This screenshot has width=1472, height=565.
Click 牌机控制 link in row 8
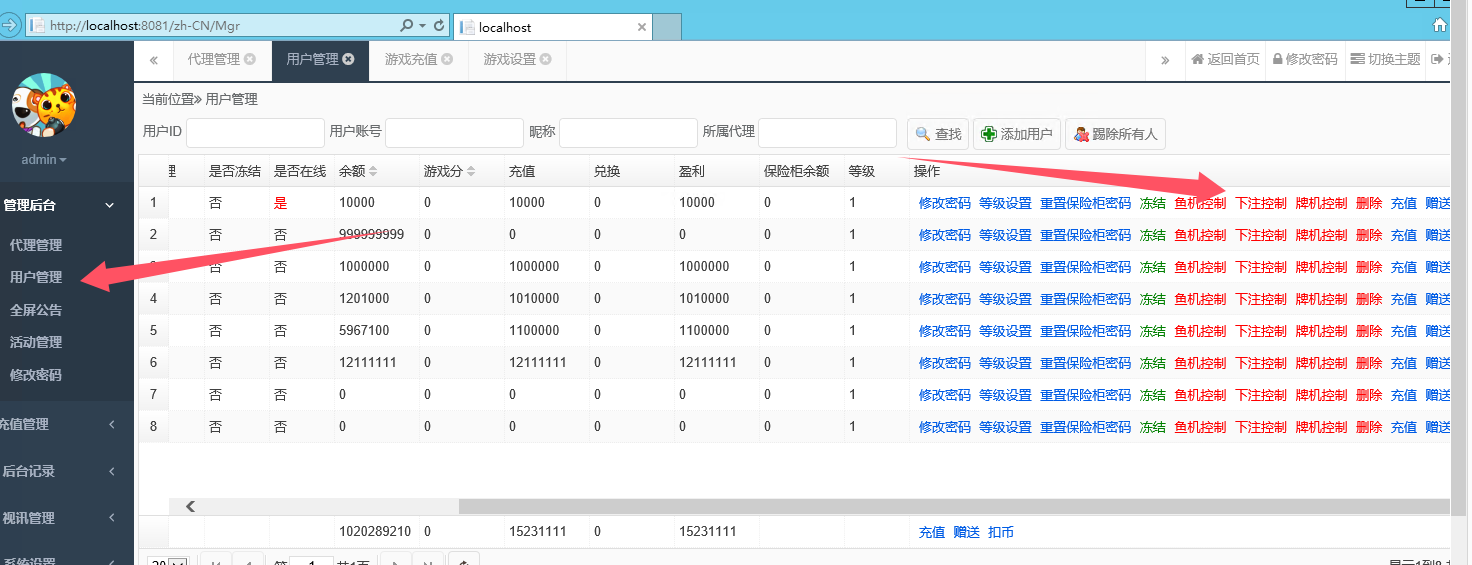(x=1321, y=427)
